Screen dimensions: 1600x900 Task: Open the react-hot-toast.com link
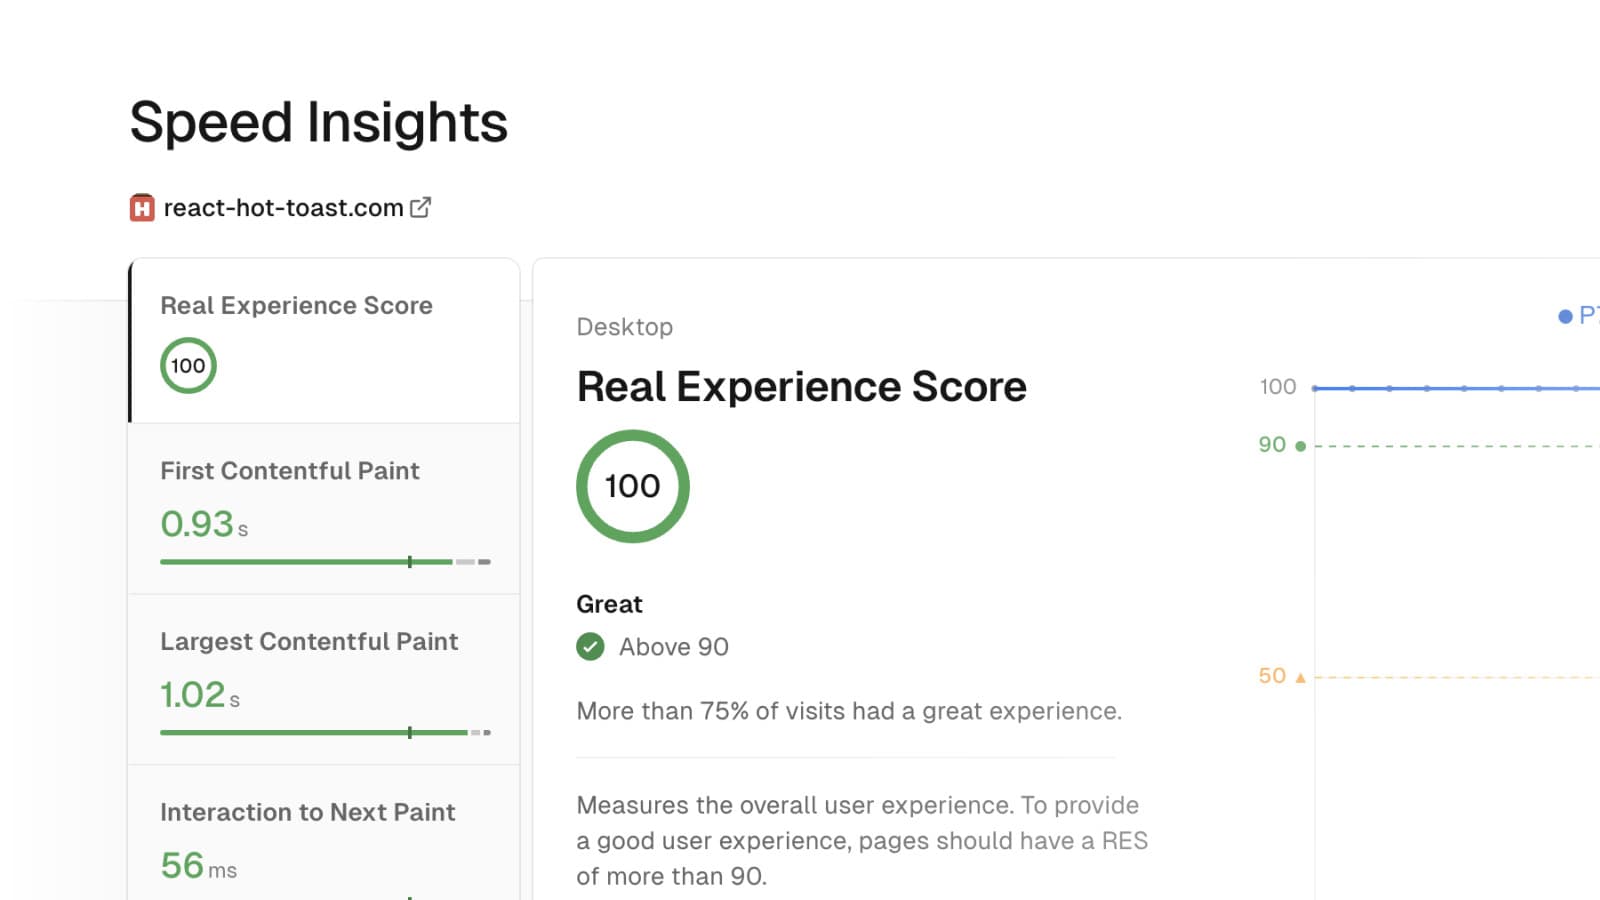(x=283, y=208)
